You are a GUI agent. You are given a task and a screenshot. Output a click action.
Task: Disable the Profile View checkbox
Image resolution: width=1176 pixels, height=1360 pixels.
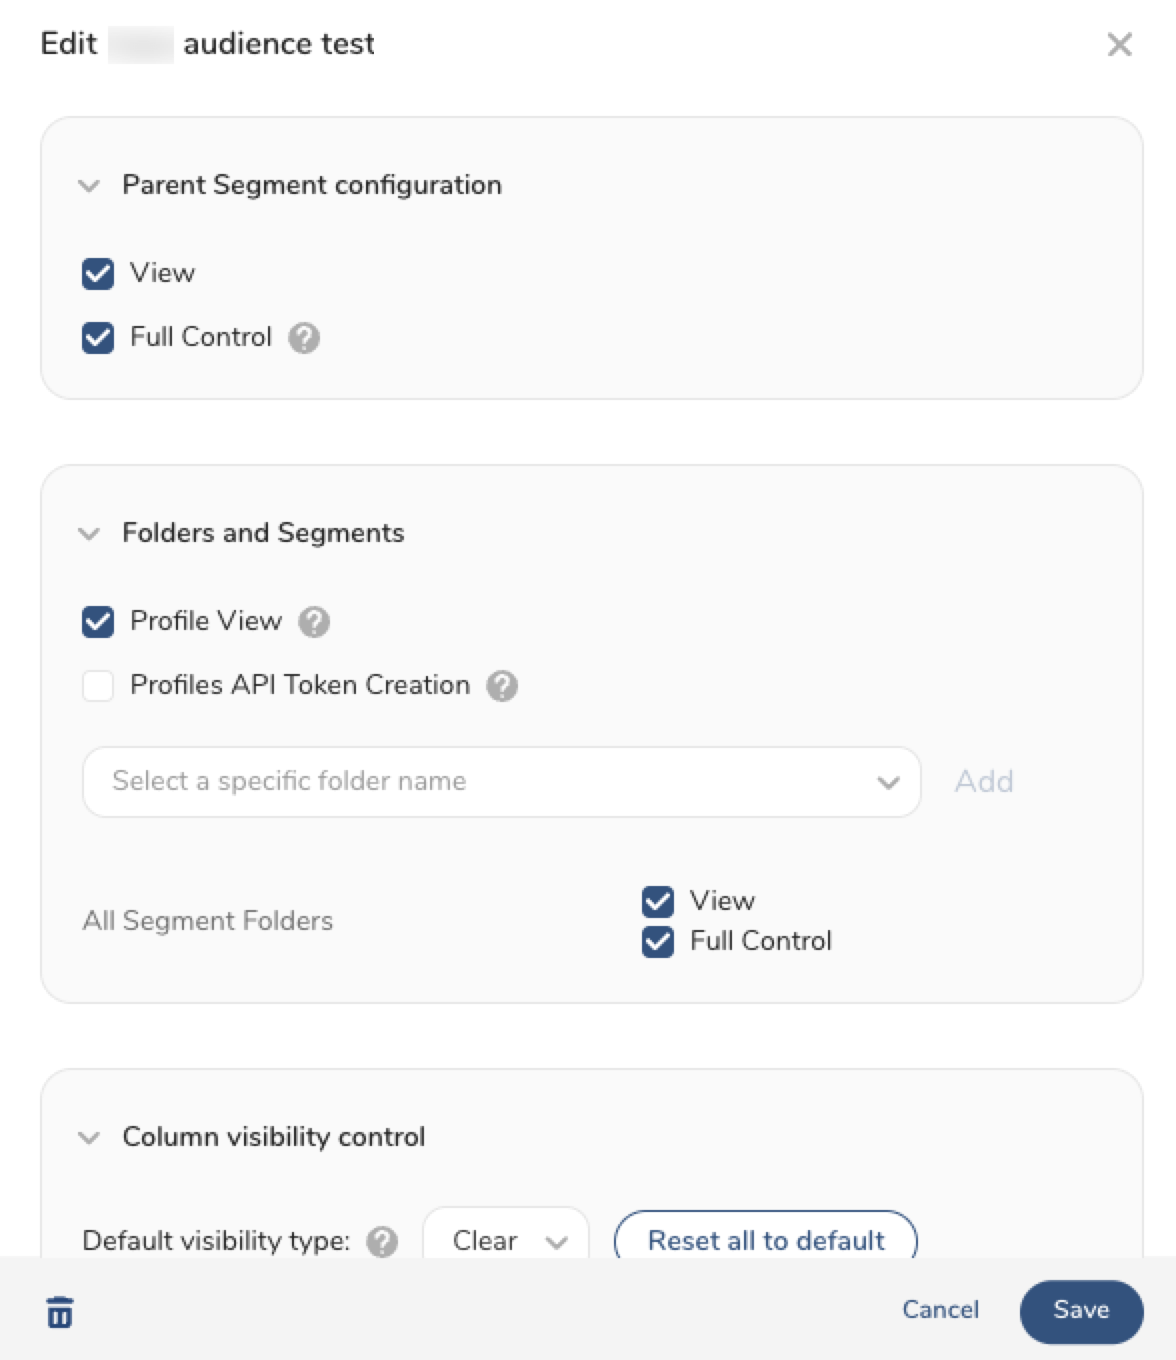point(98,622)
